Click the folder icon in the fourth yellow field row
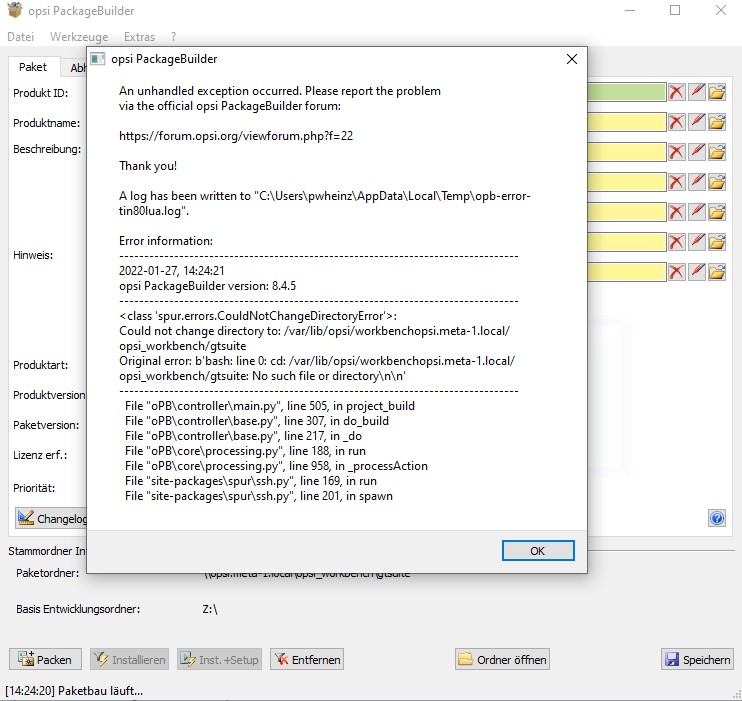Screen dimensions: 742x701 [717, 212]
